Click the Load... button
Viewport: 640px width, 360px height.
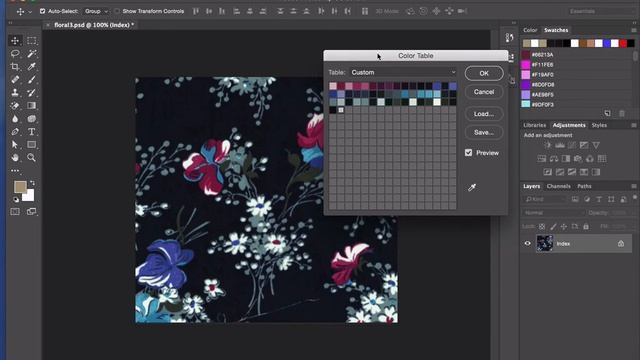click(484, 114)
